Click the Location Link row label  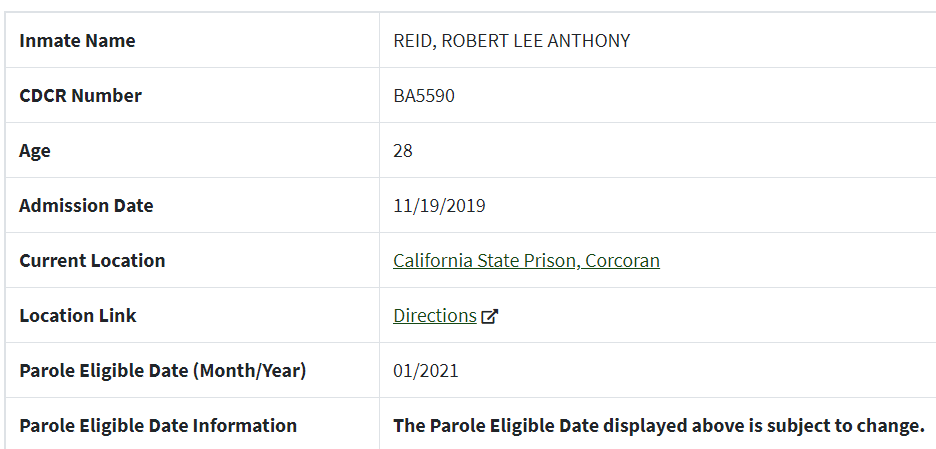78,316
